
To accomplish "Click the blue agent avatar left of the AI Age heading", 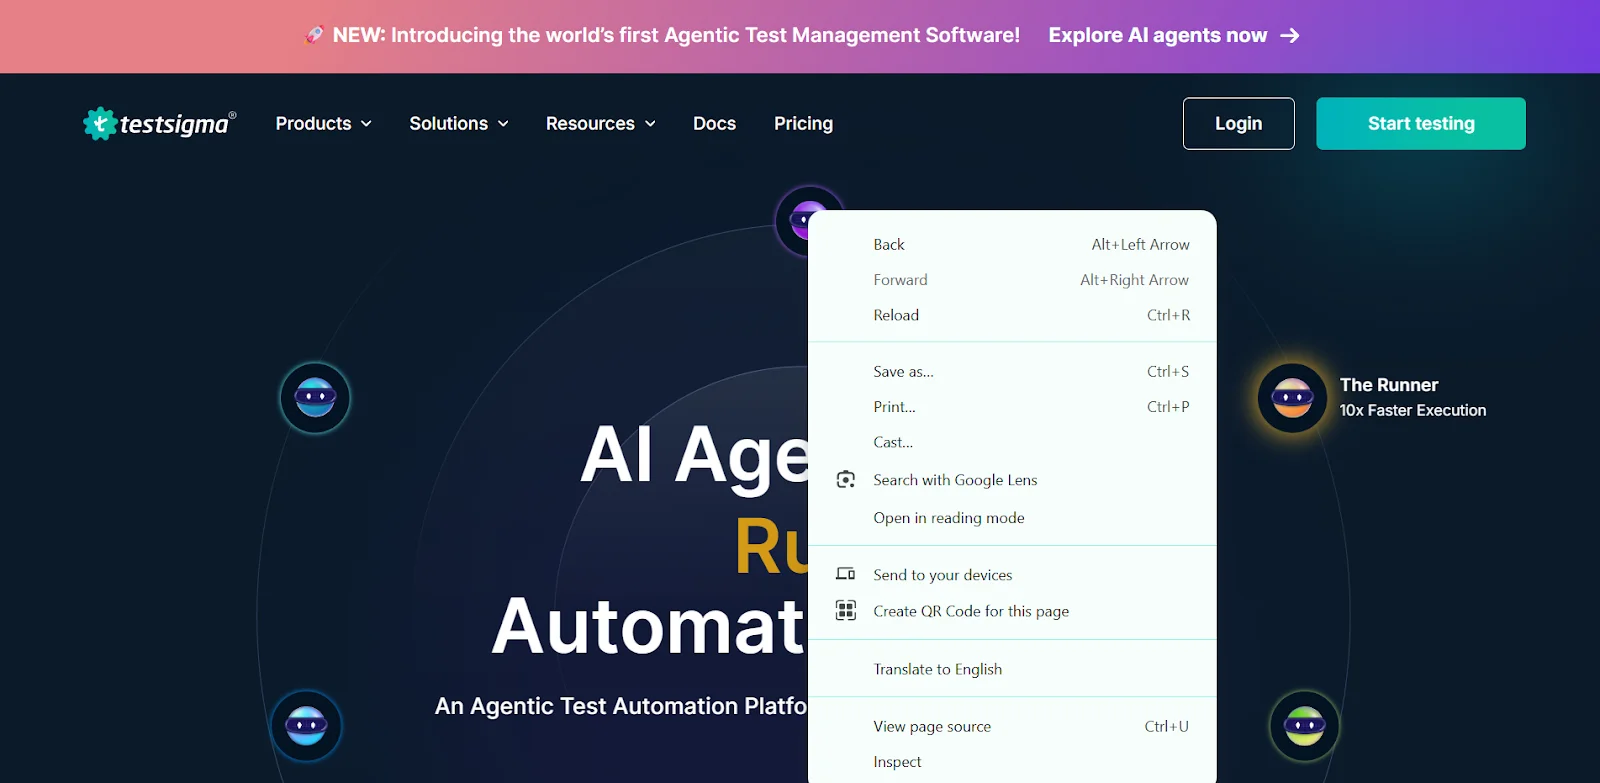I will pyautogui.click(x=315, y=398).
